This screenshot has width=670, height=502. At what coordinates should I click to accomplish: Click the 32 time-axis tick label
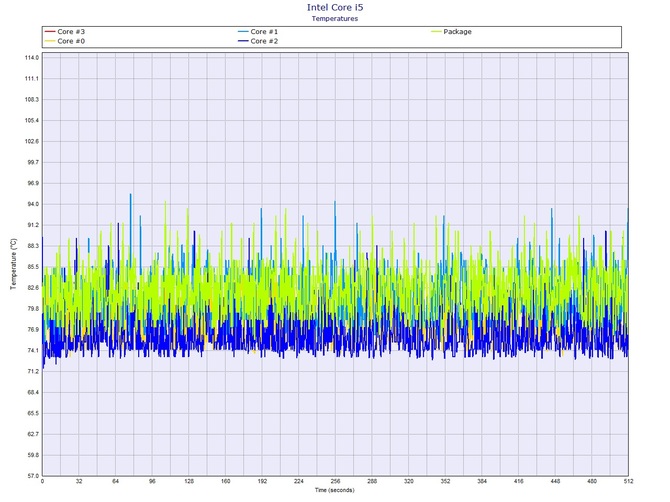tap(79, 481)
